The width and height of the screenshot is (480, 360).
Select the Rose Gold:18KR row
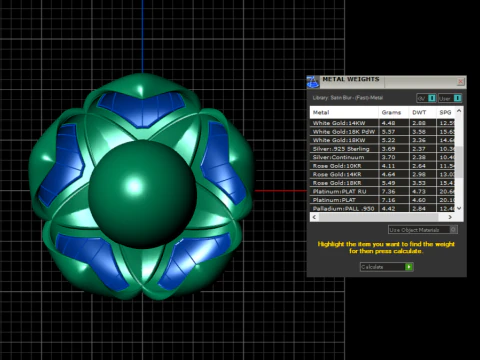[382, 183]
